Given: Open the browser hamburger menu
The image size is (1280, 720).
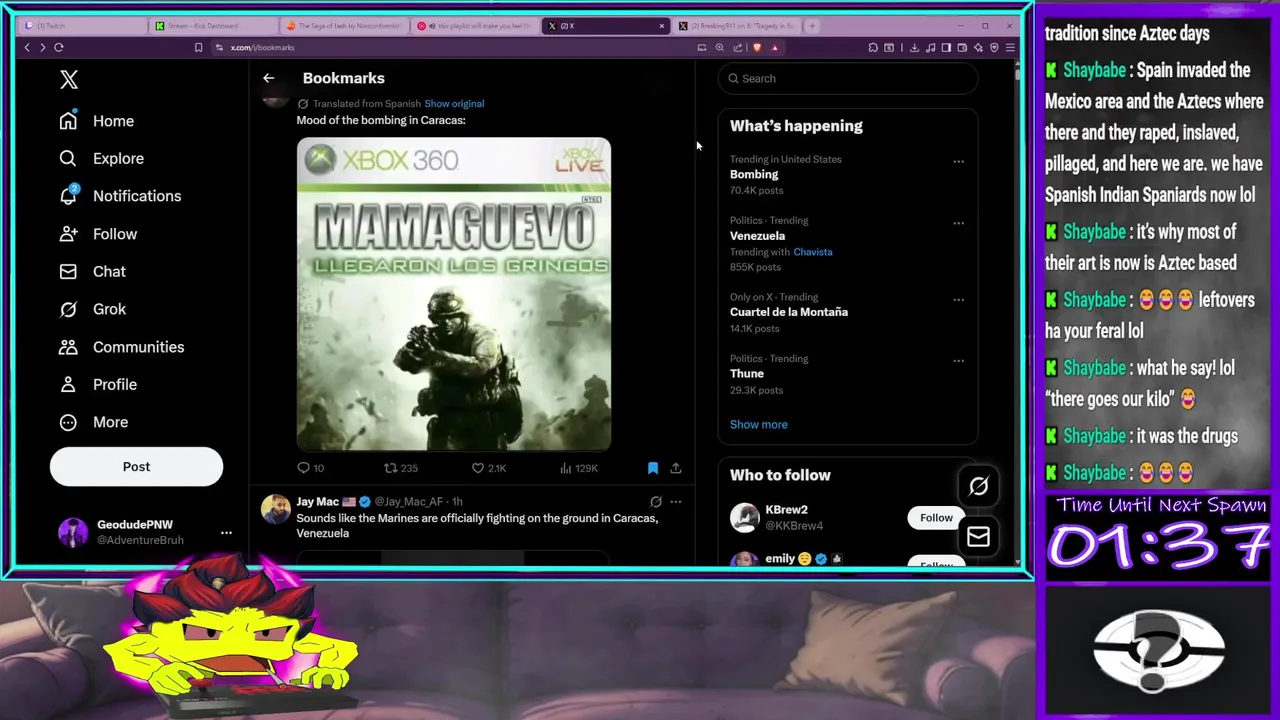Looking at the screenshot, I should point(1010,47).
